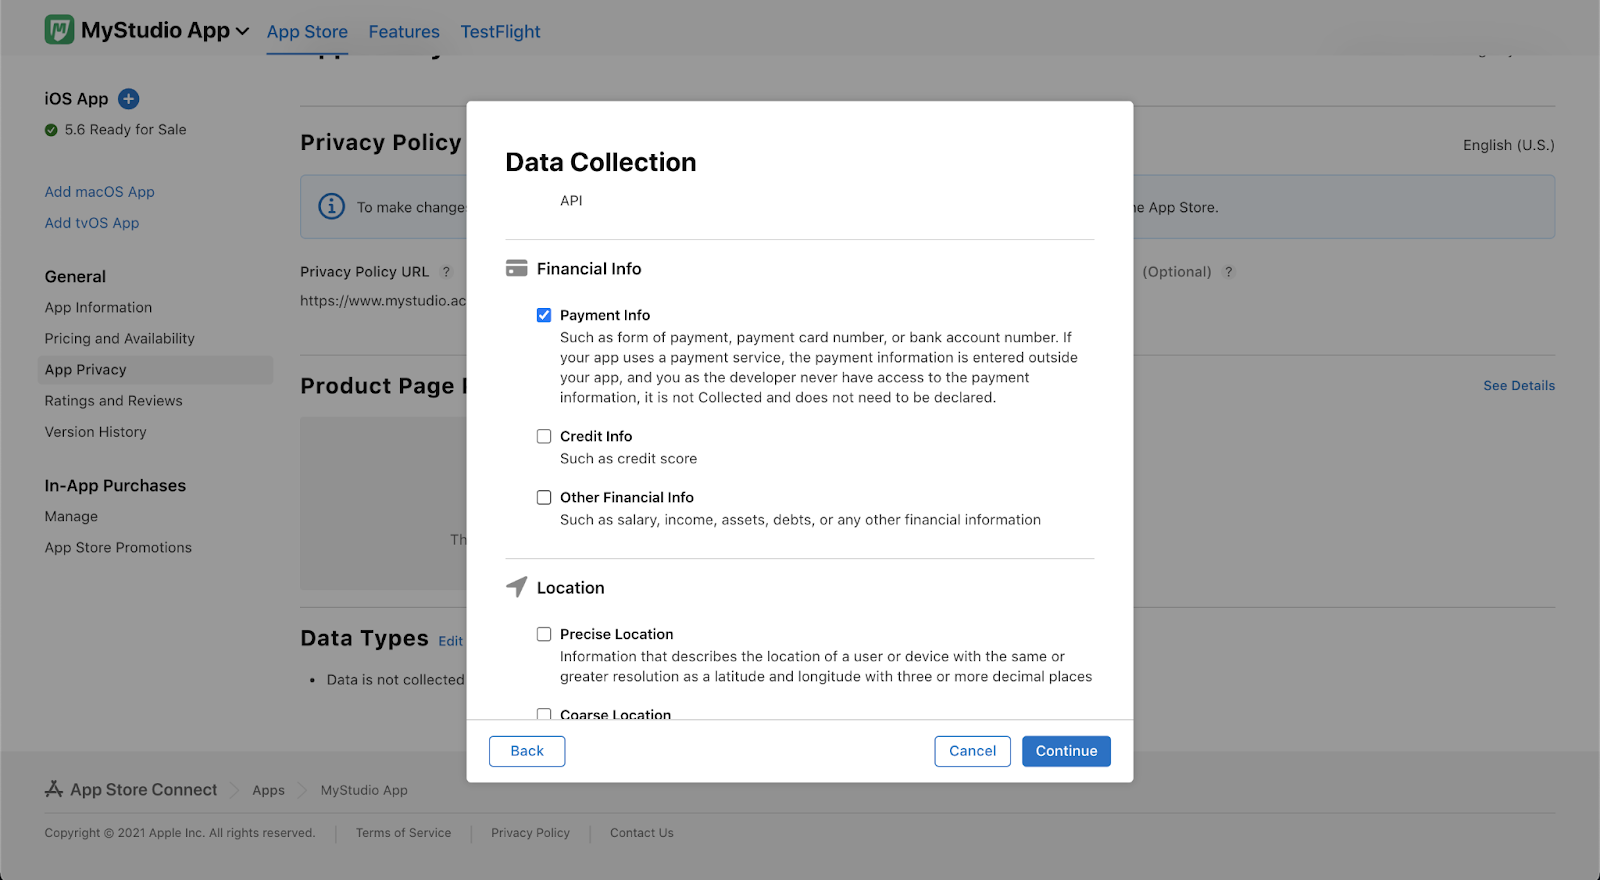
Task: Switch to the Features tab
Action: (404, 32)
